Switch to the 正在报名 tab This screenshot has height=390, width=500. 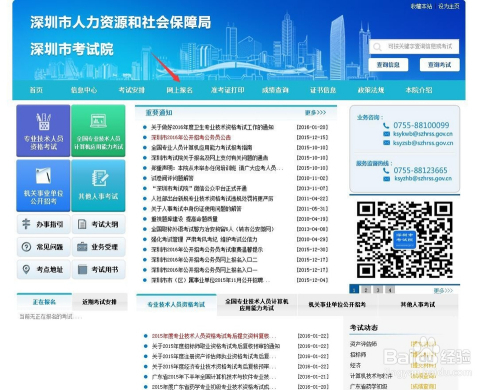[44, 302]
